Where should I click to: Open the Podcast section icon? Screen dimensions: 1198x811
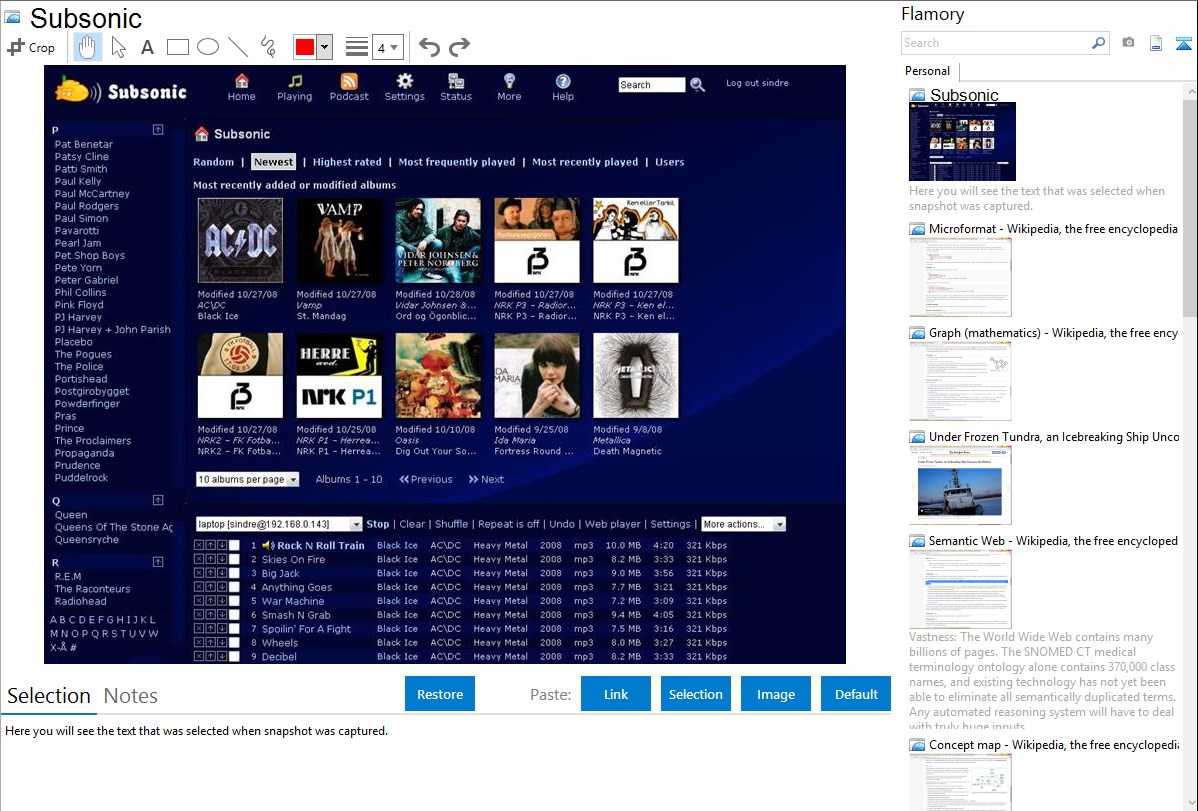pos(348,87)
